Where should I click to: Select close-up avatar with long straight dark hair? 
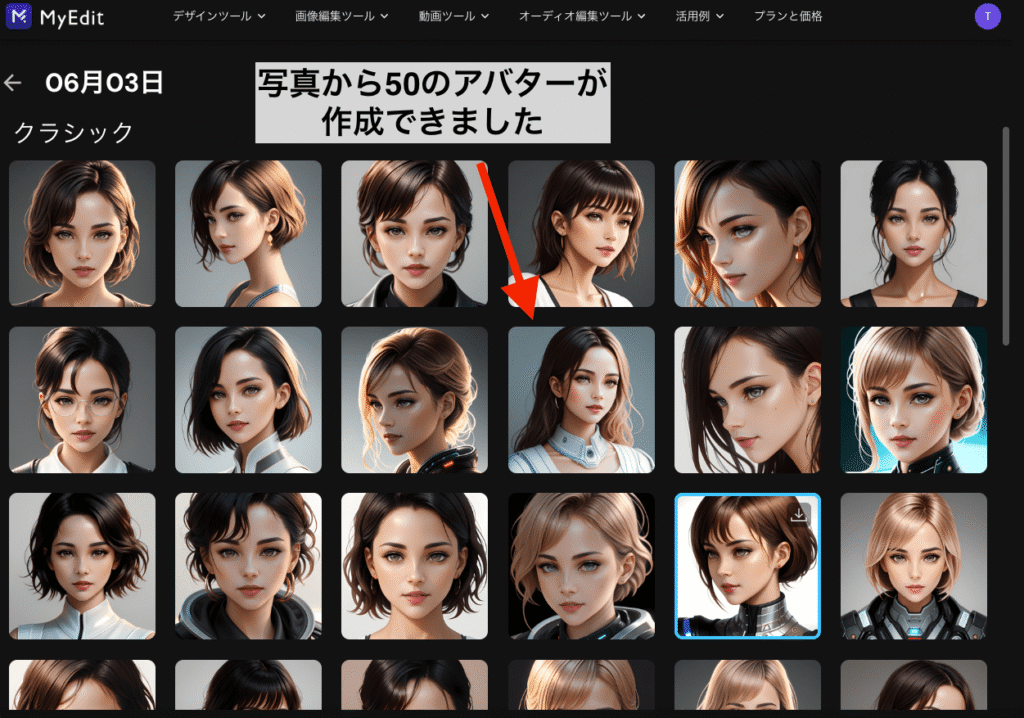pyautogui.click(x=747, y=400)
